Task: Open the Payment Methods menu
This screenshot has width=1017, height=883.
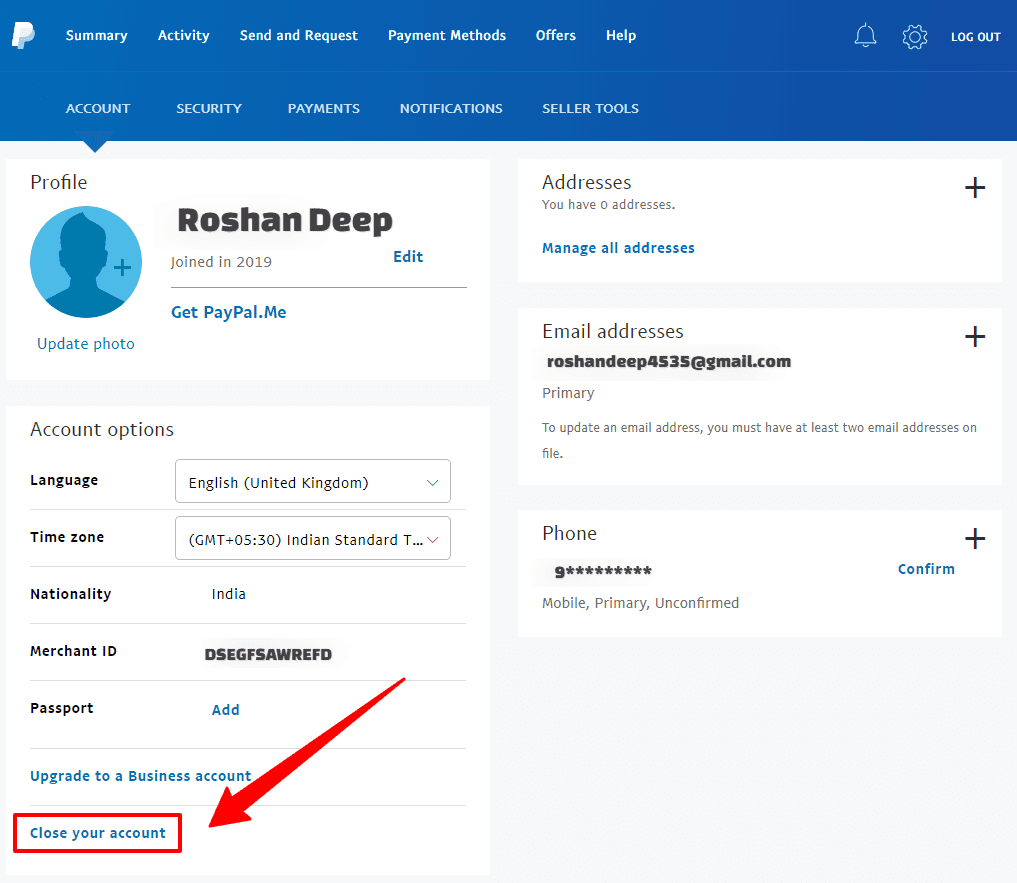Action: click(x=446, y=35)
